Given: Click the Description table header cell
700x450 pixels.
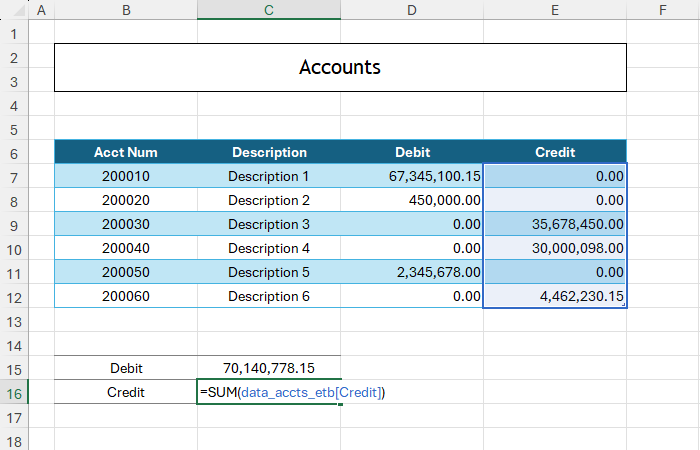Looking at the screenshot, I should click(269, 153).
